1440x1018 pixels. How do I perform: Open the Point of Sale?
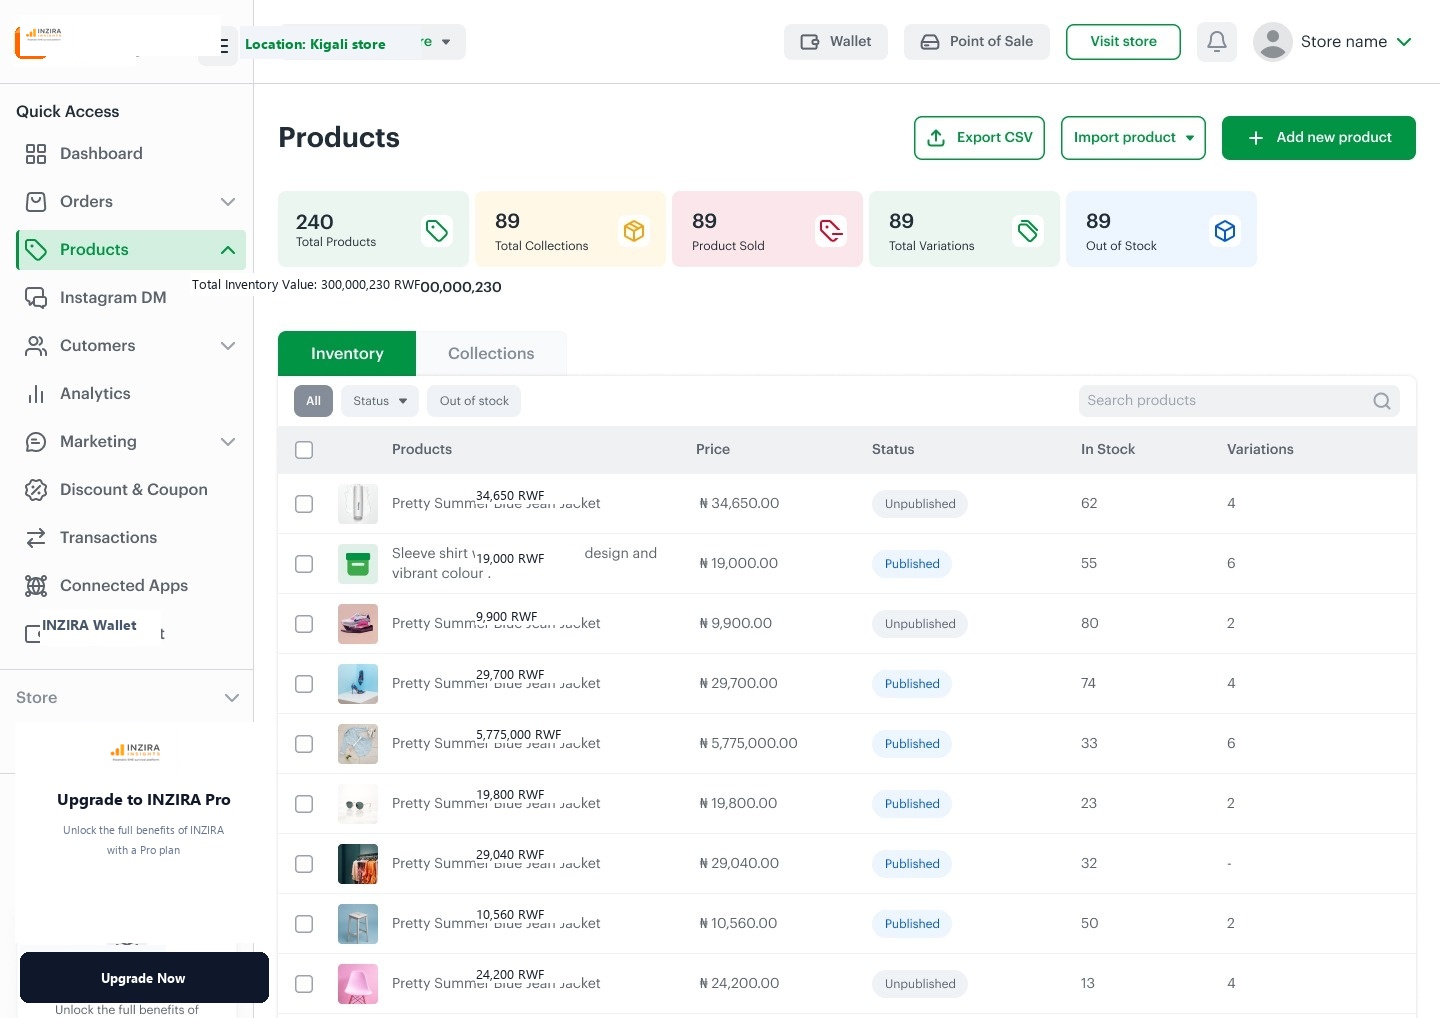click(x=977, y=42)
